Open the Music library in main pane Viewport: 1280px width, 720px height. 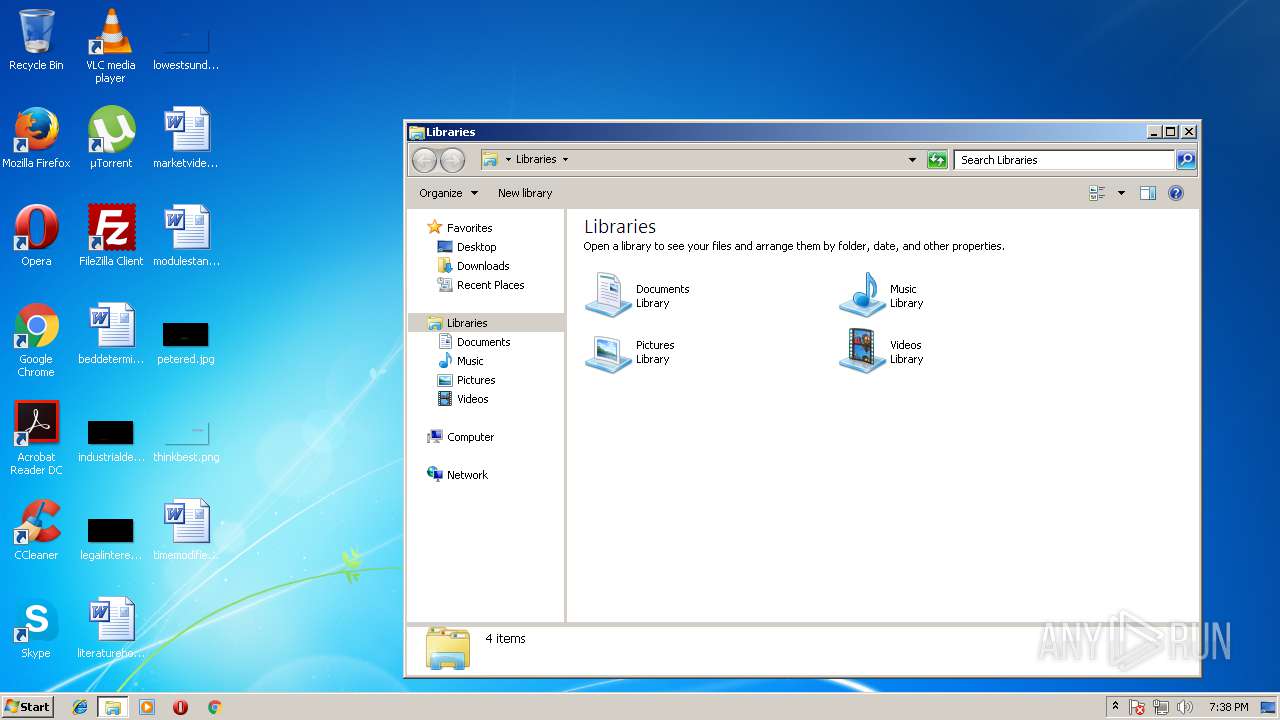[x=882, y=295]
